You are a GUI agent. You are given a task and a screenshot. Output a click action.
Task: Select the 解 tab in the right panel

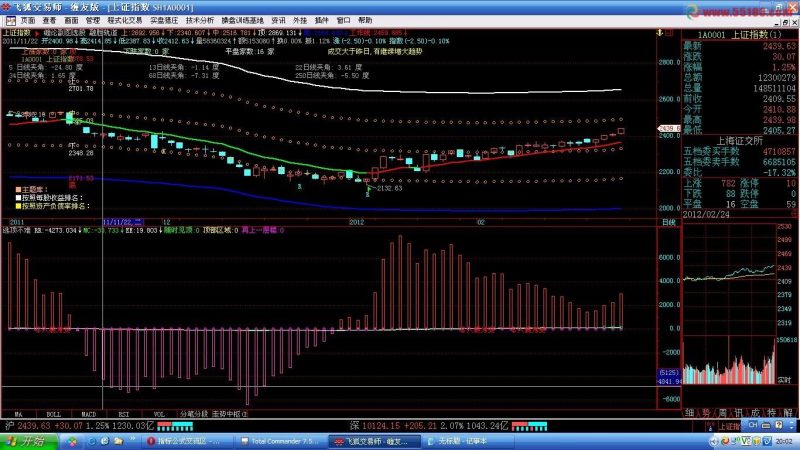click(788, 413)
